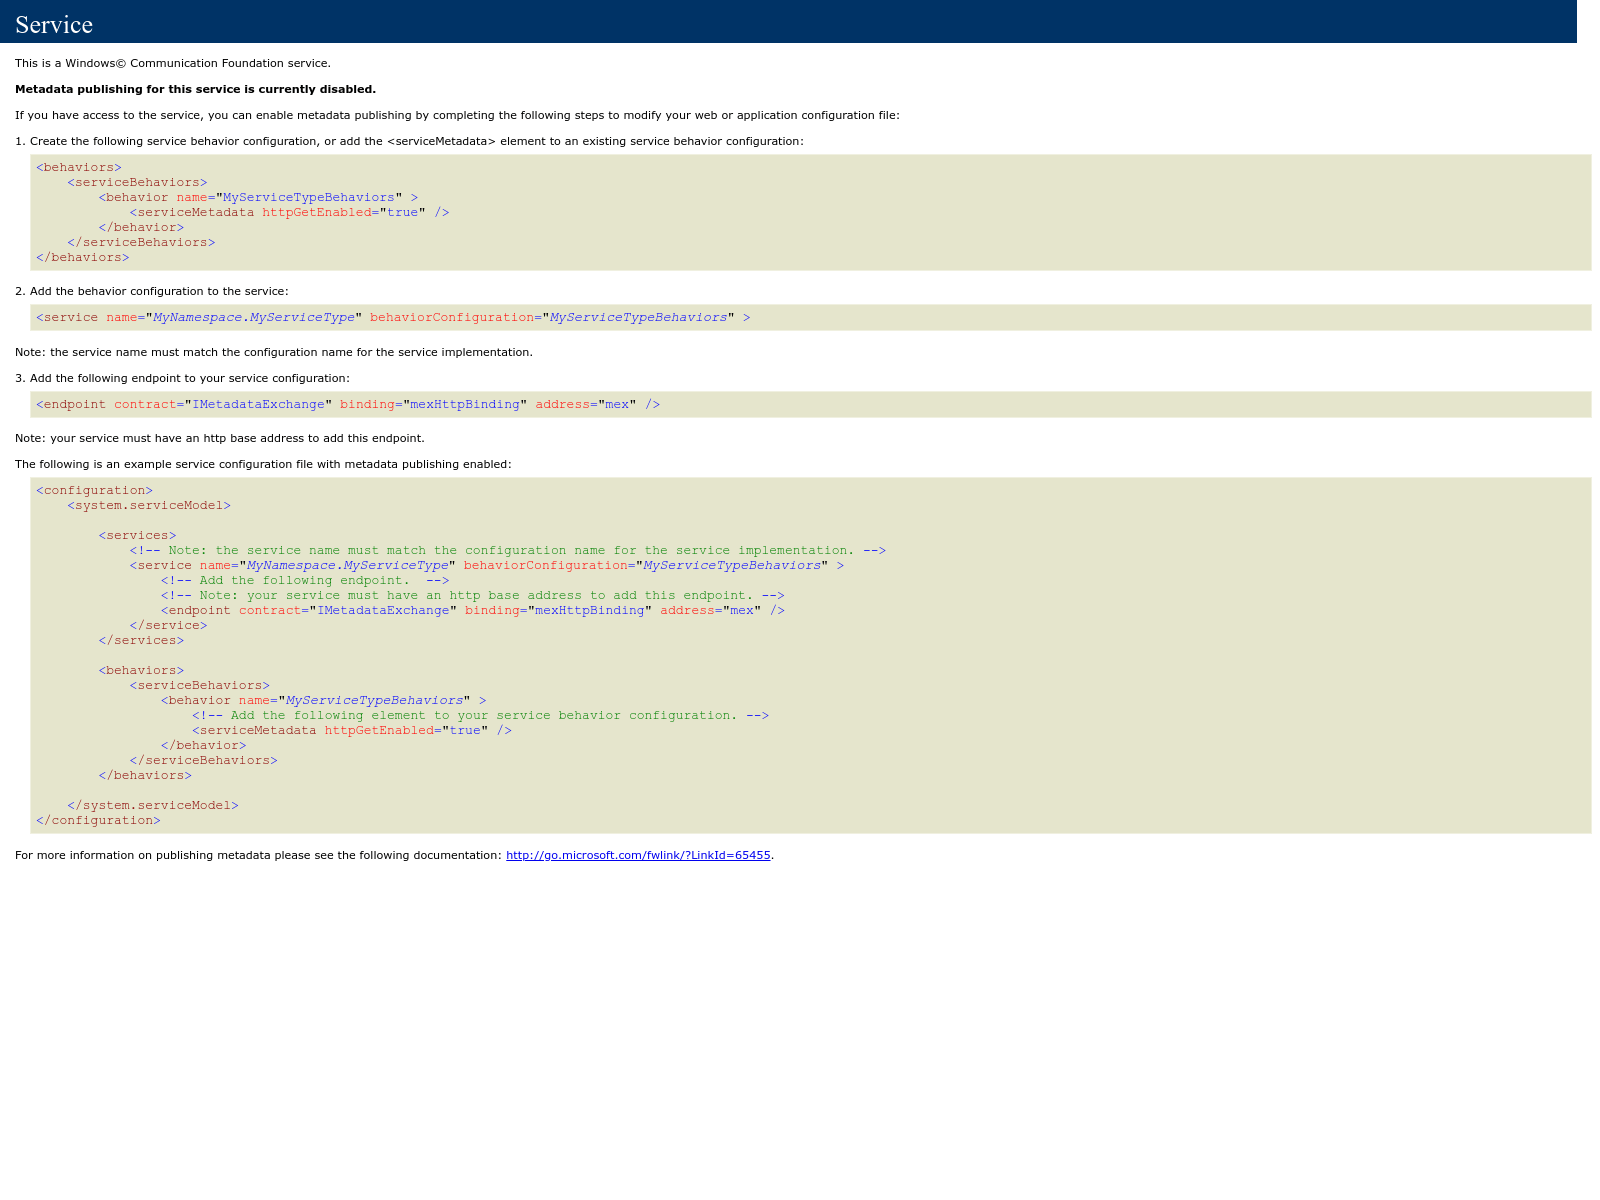The image size is (1600, 1200).
Task: Click comment "<!-- Note: your service must have an http base address"
Action: pyautogui.click(x=472, y=595)
